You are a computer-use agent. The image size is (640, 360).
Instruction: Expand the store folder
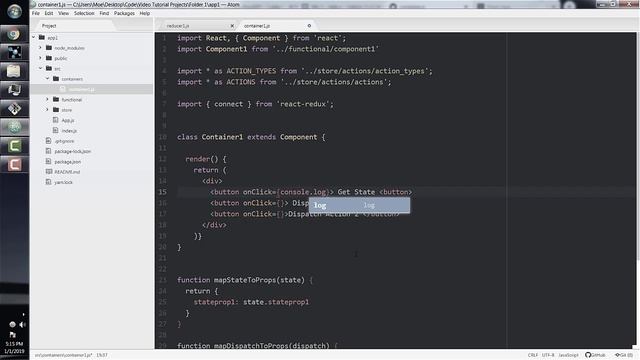pos(47,110)
